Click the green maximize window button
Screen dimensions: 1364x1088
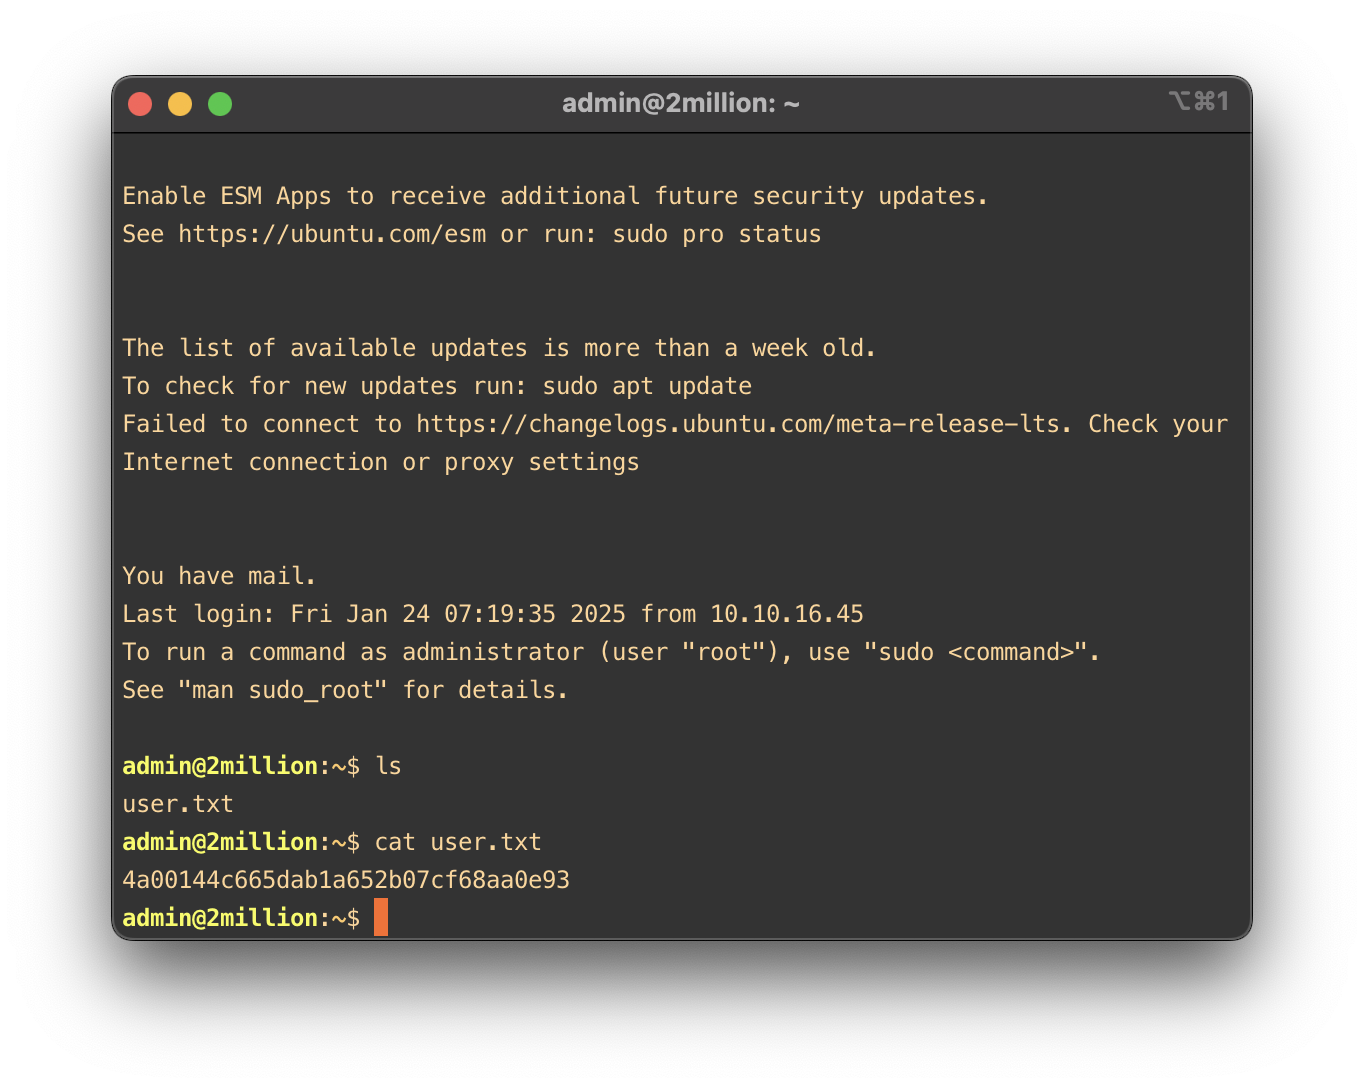coord(220,104)
